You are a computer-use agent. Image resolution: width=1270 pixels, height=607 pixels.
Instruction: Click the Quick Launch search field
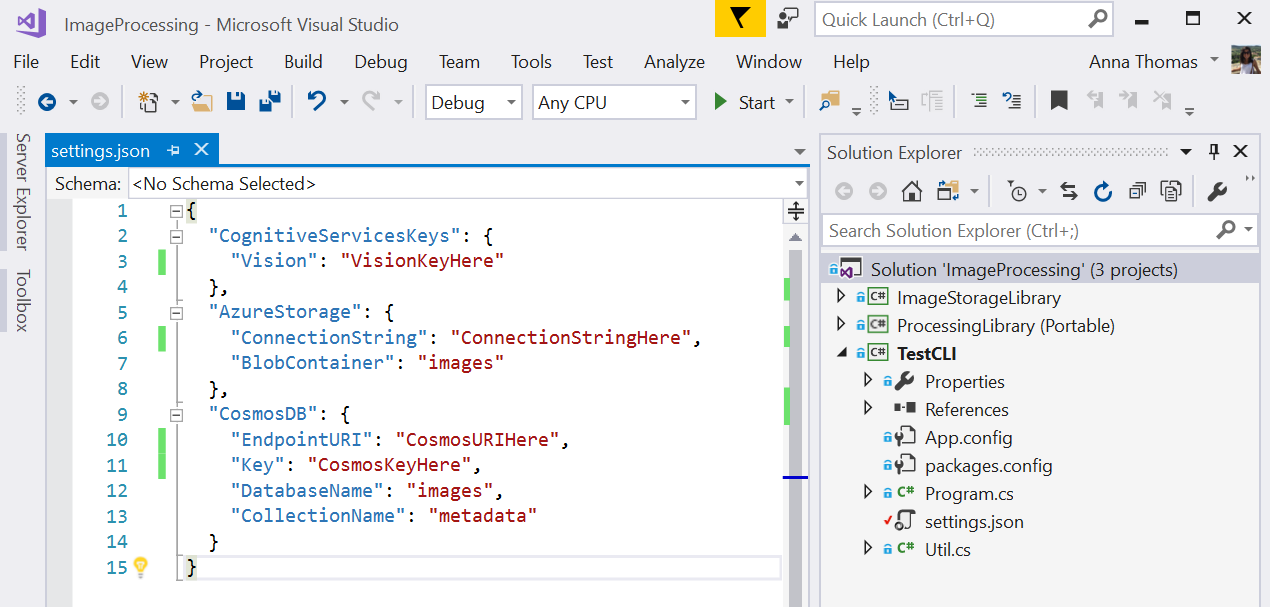point(965,19)
